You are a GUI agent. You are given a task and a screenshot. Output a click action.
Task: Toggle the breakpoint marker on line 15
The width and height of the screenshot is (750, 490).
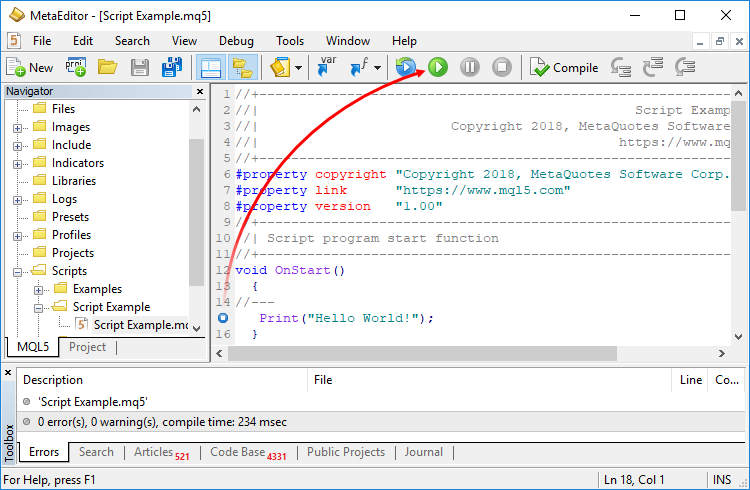pos(223,318)
